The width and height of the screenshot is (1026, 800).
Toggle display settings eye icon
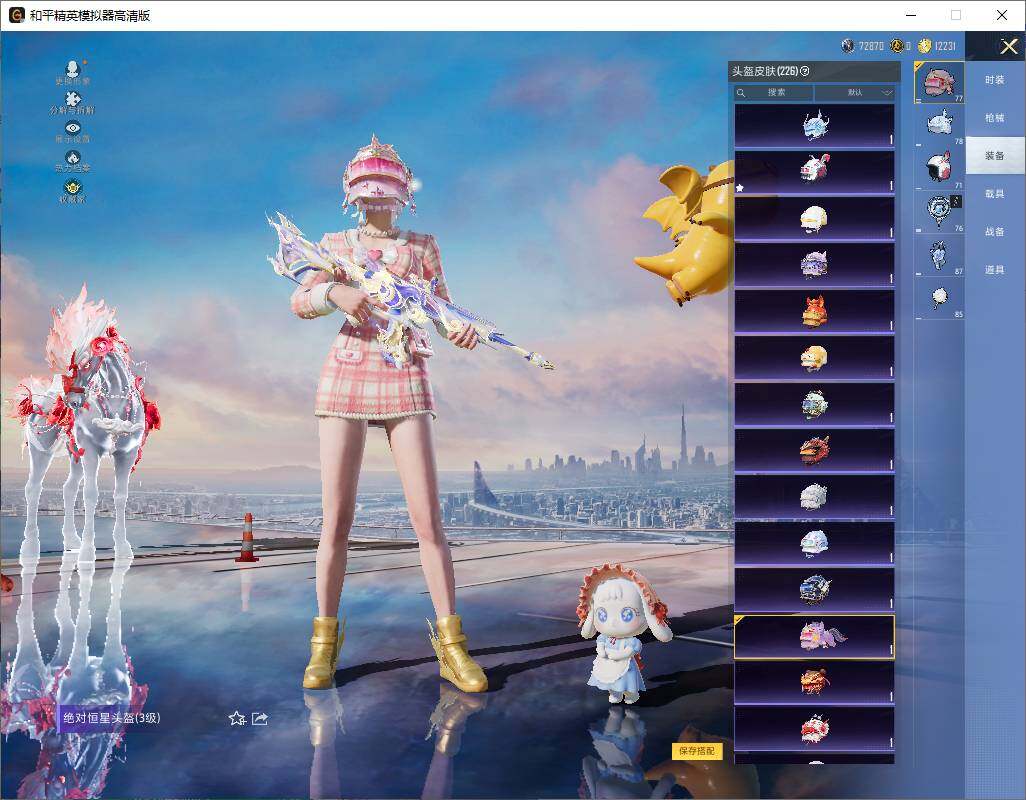tap(73, 132)
